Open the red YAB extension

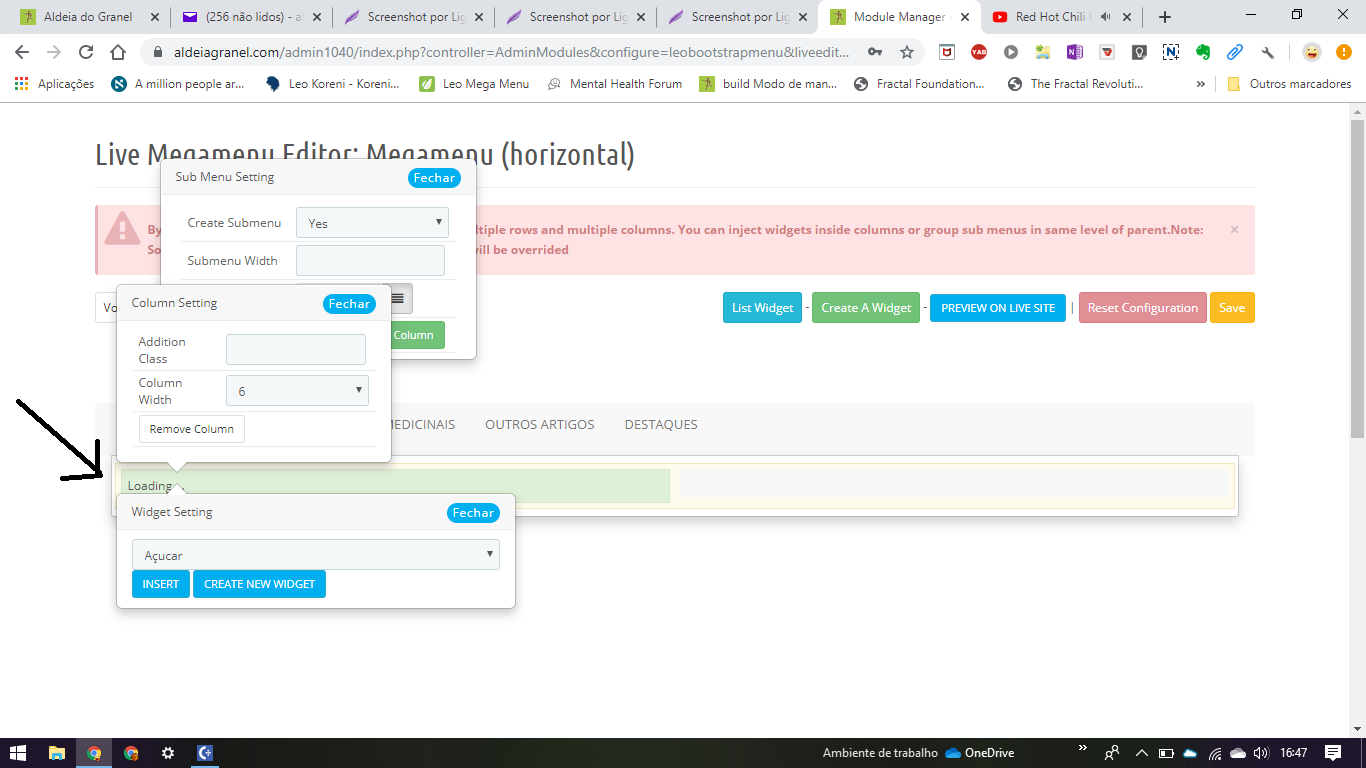click(978, 53)
